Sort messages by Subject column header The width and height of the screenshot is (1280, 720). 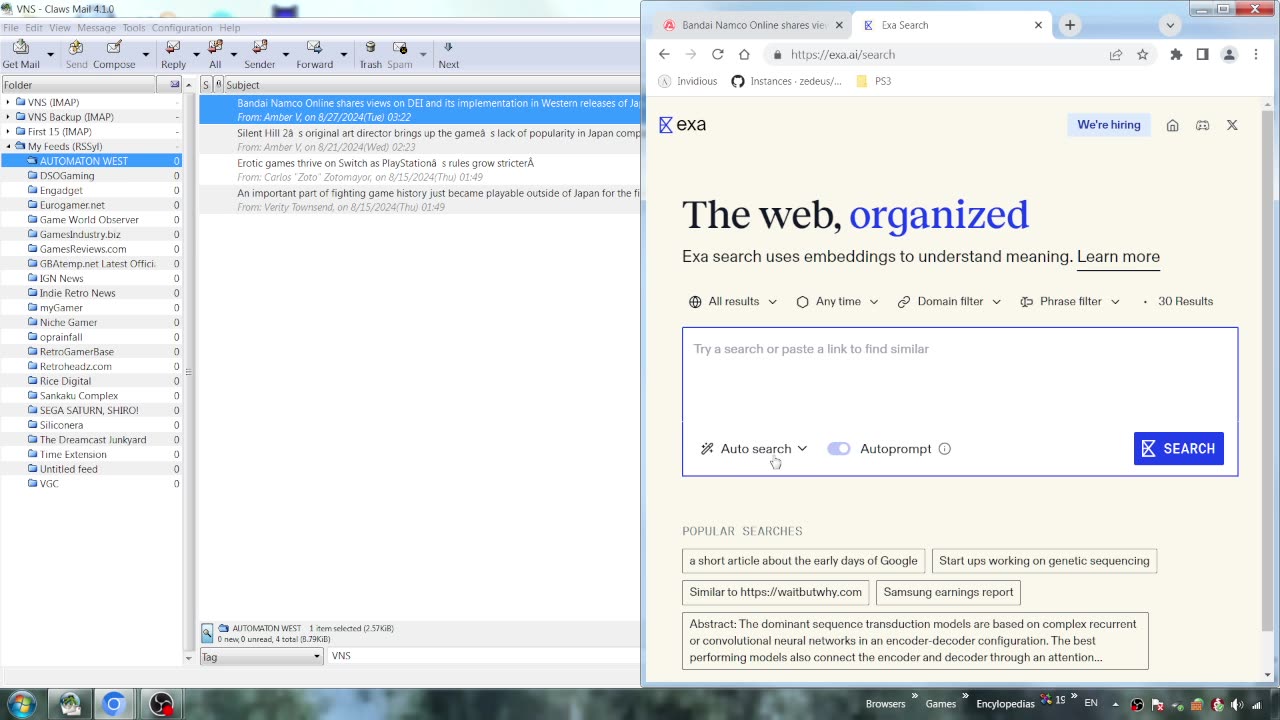coord(430,85)
